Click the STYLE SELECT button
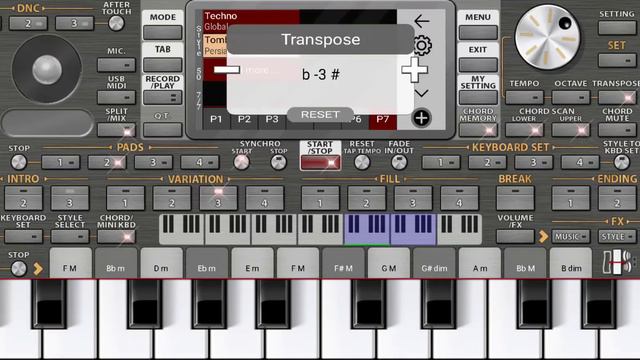 point(70,236)
